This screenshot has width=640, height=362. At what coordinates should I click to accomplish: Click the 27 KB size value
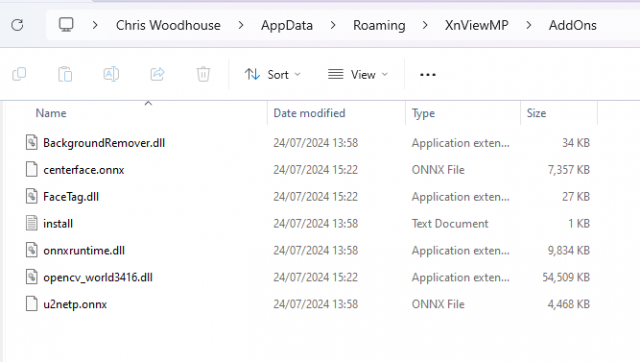576,197
